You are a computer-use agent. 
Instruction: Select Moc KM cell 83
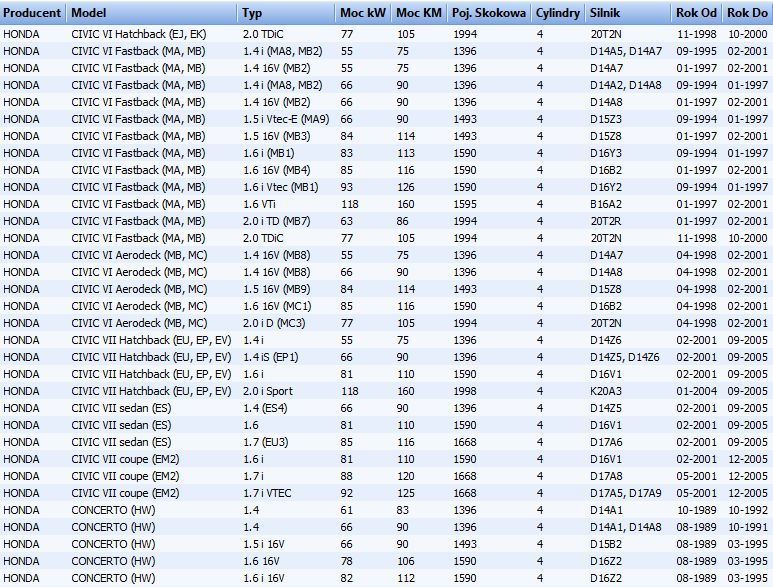tap(403, 510)
